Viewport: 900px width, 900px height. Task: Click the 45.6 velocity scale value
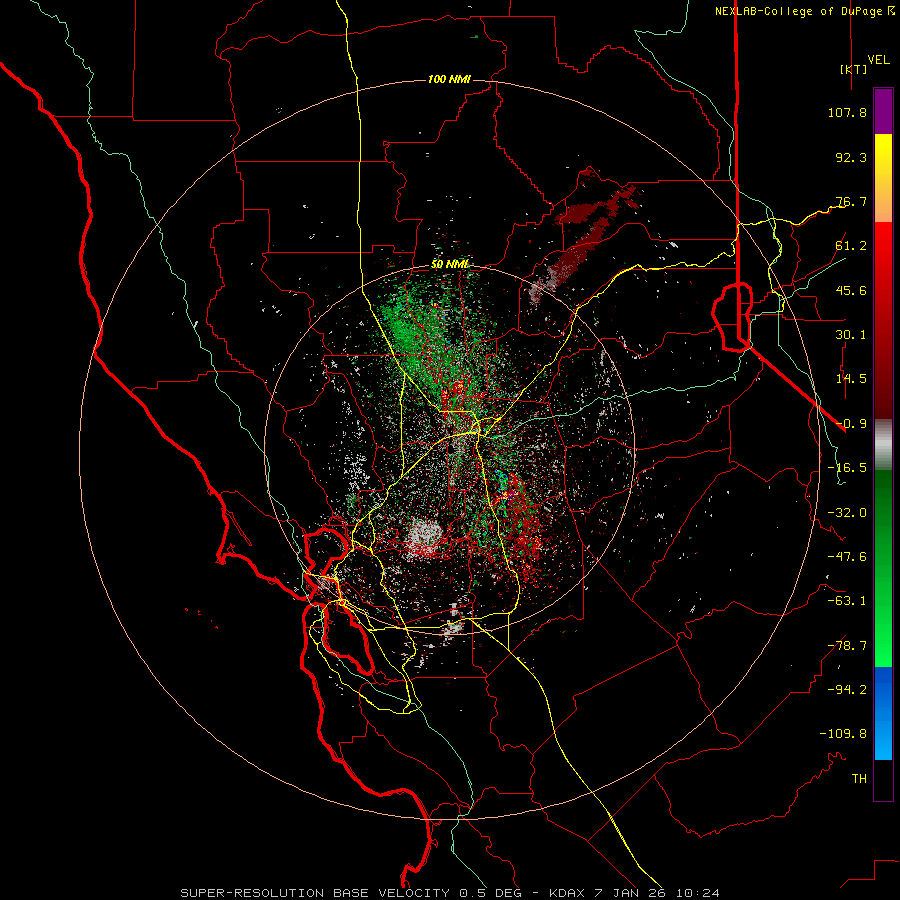[x=851, y=290]
